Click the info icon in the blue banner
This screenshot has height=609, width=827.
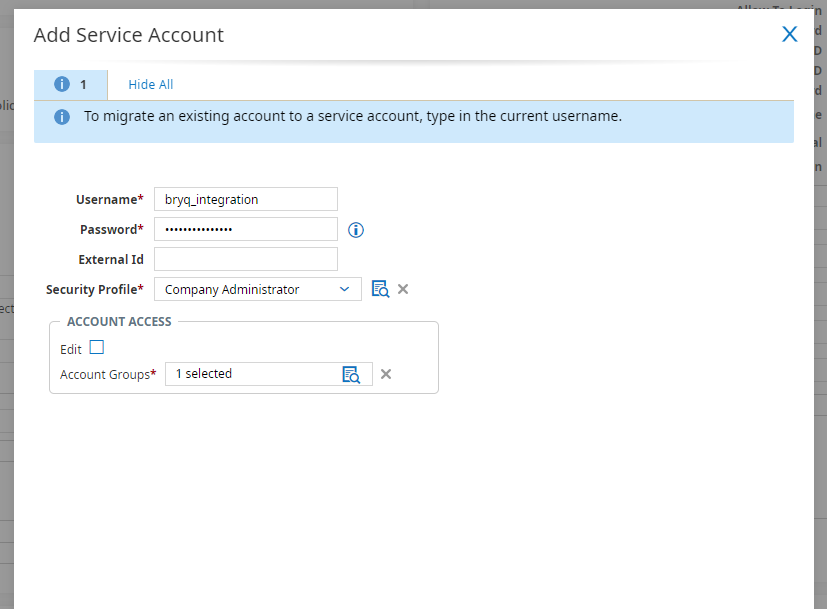tap(62, 117)
